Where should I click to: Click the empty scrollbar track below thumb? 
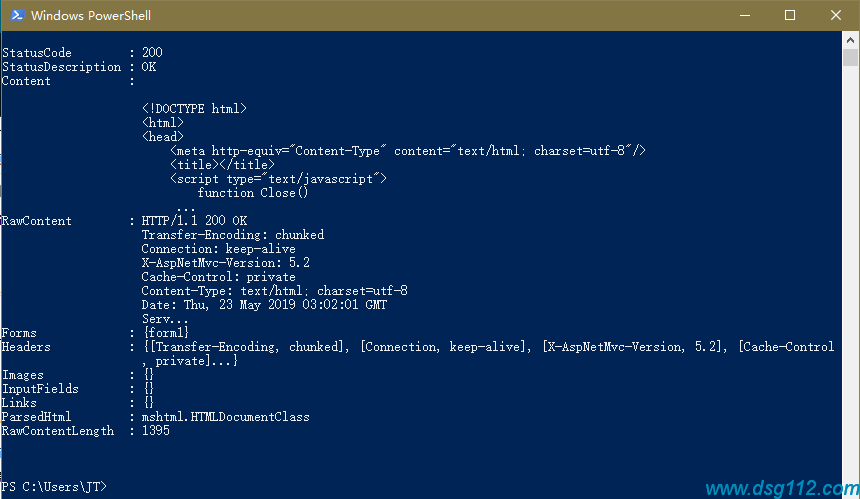(850, 274)
